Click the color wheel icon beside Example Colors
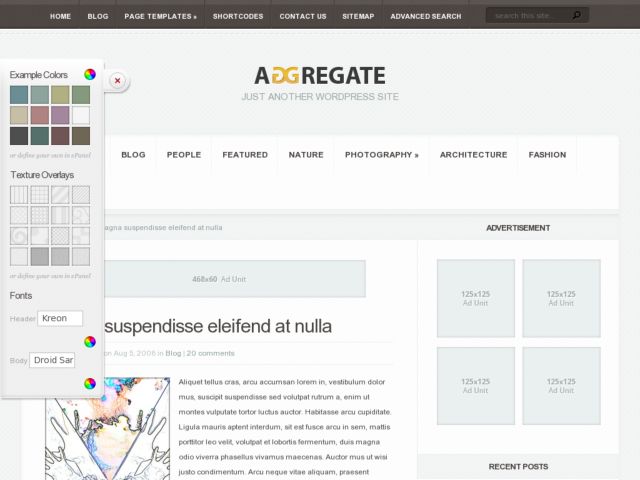640x480 pixels. 90,74
